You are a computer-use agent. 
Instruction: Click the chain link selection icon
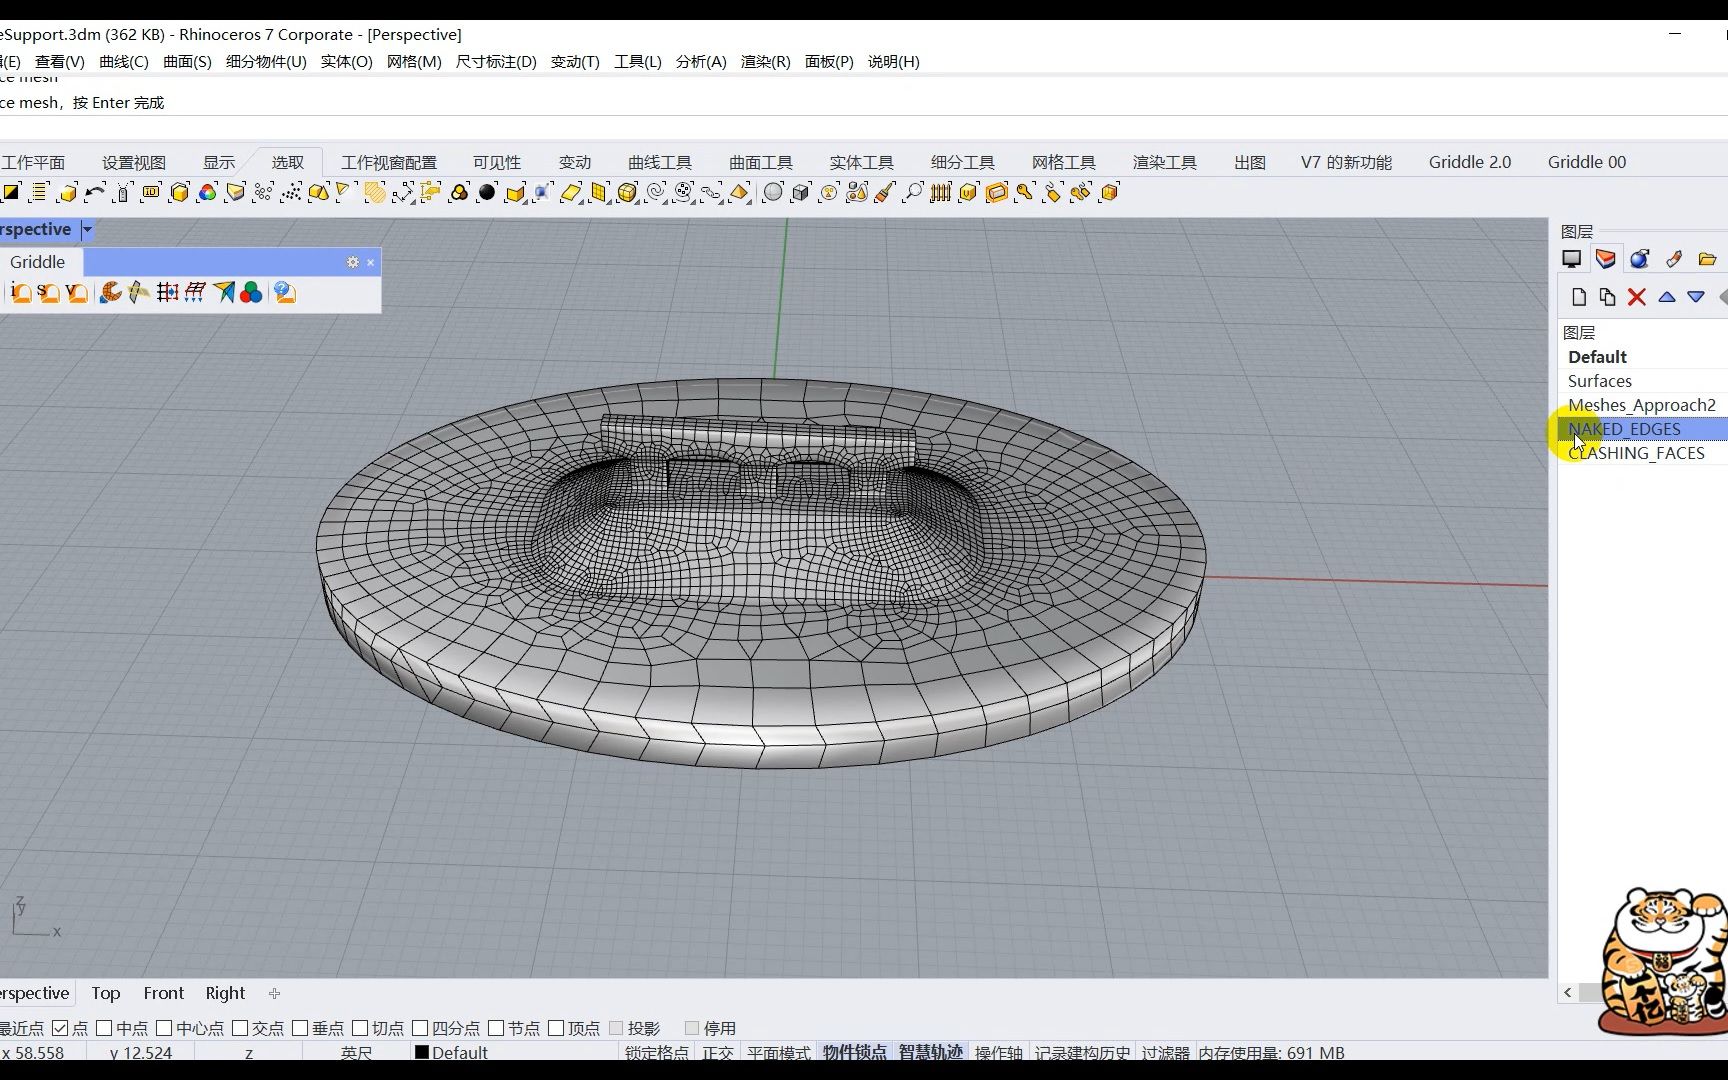click(711, 193)
